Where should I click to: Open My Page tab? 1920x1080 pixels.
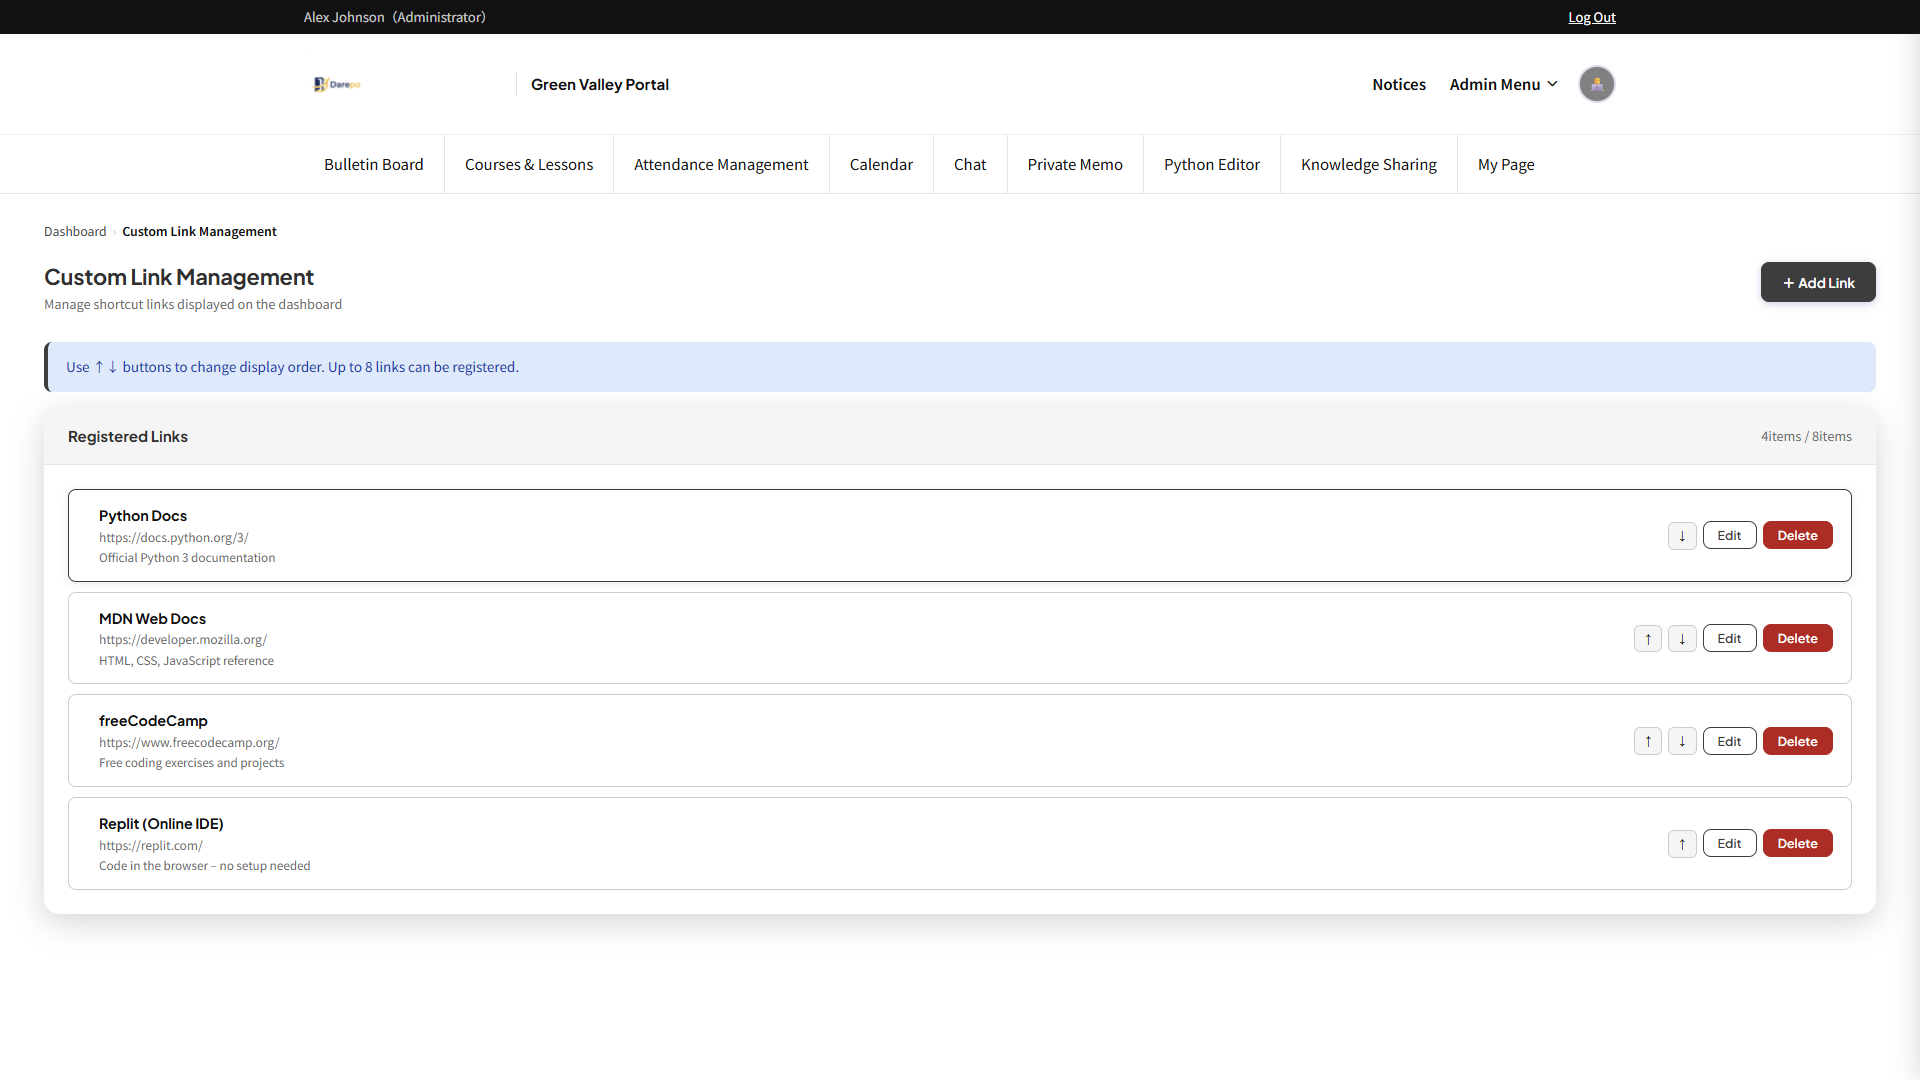(x=1506, y=165)
